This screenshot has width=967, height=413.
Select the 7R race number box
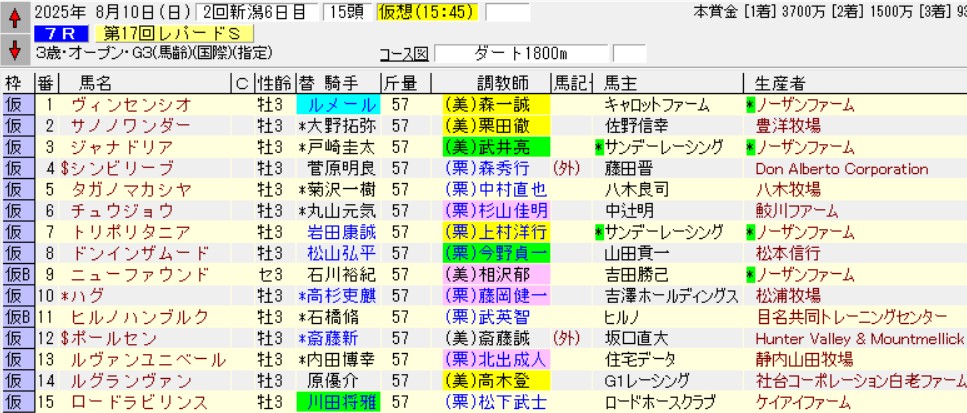tap(58, 34)
